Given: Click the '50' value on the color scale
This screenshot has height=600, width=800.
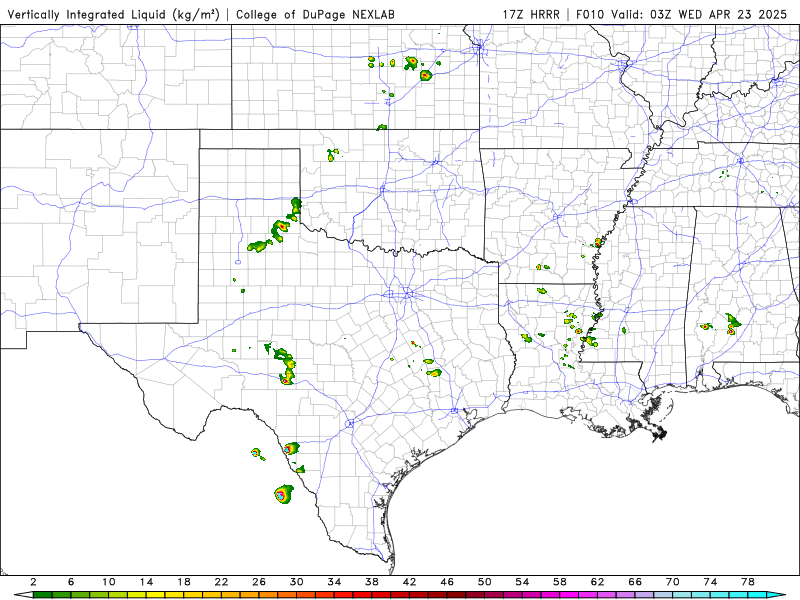Looking at the screenshot, I should pos(485,582).
